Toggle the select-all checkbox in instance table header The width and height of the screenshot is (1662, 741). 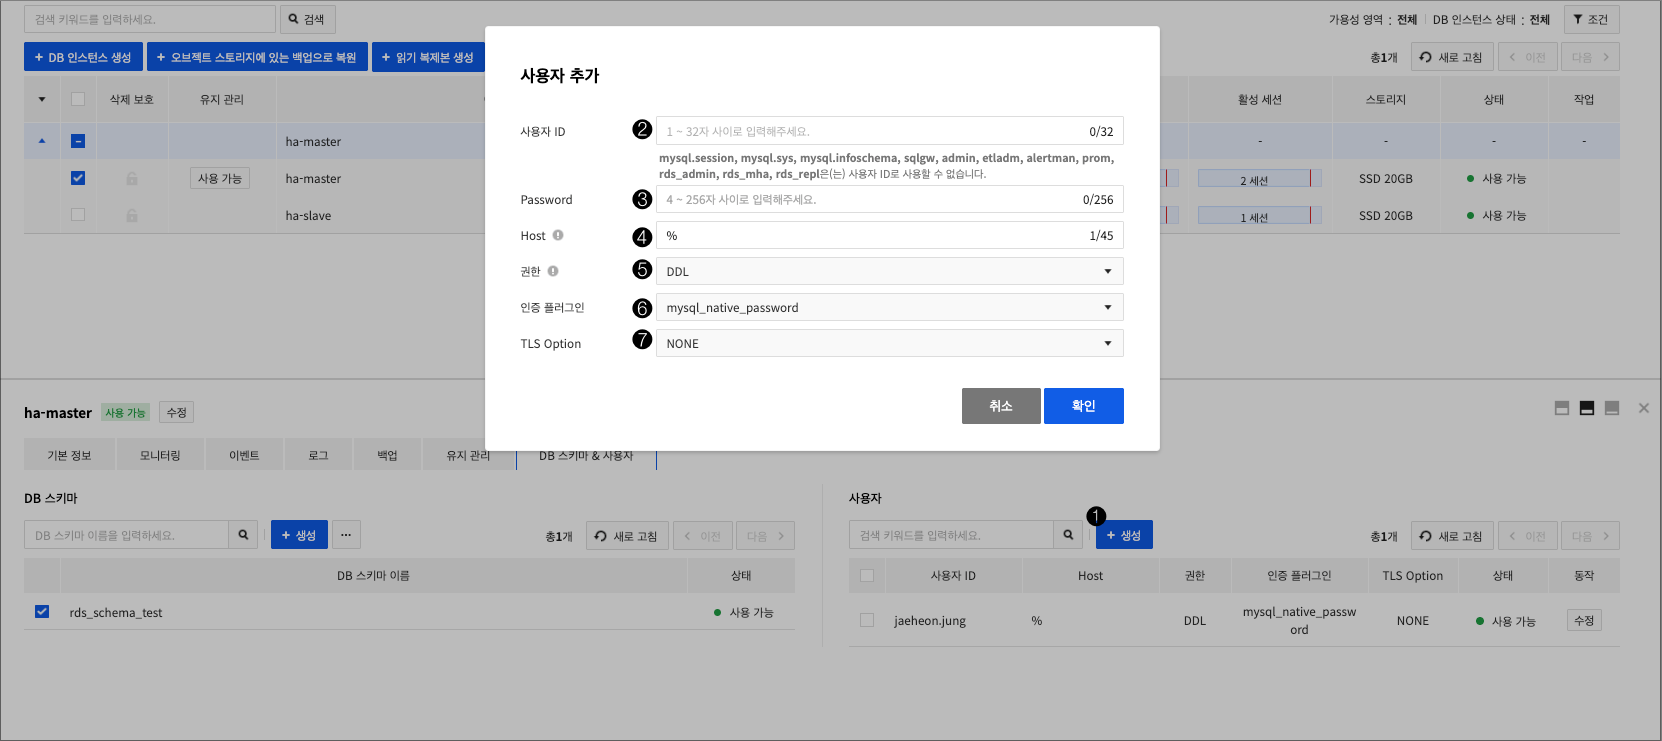tap(78, 99)
